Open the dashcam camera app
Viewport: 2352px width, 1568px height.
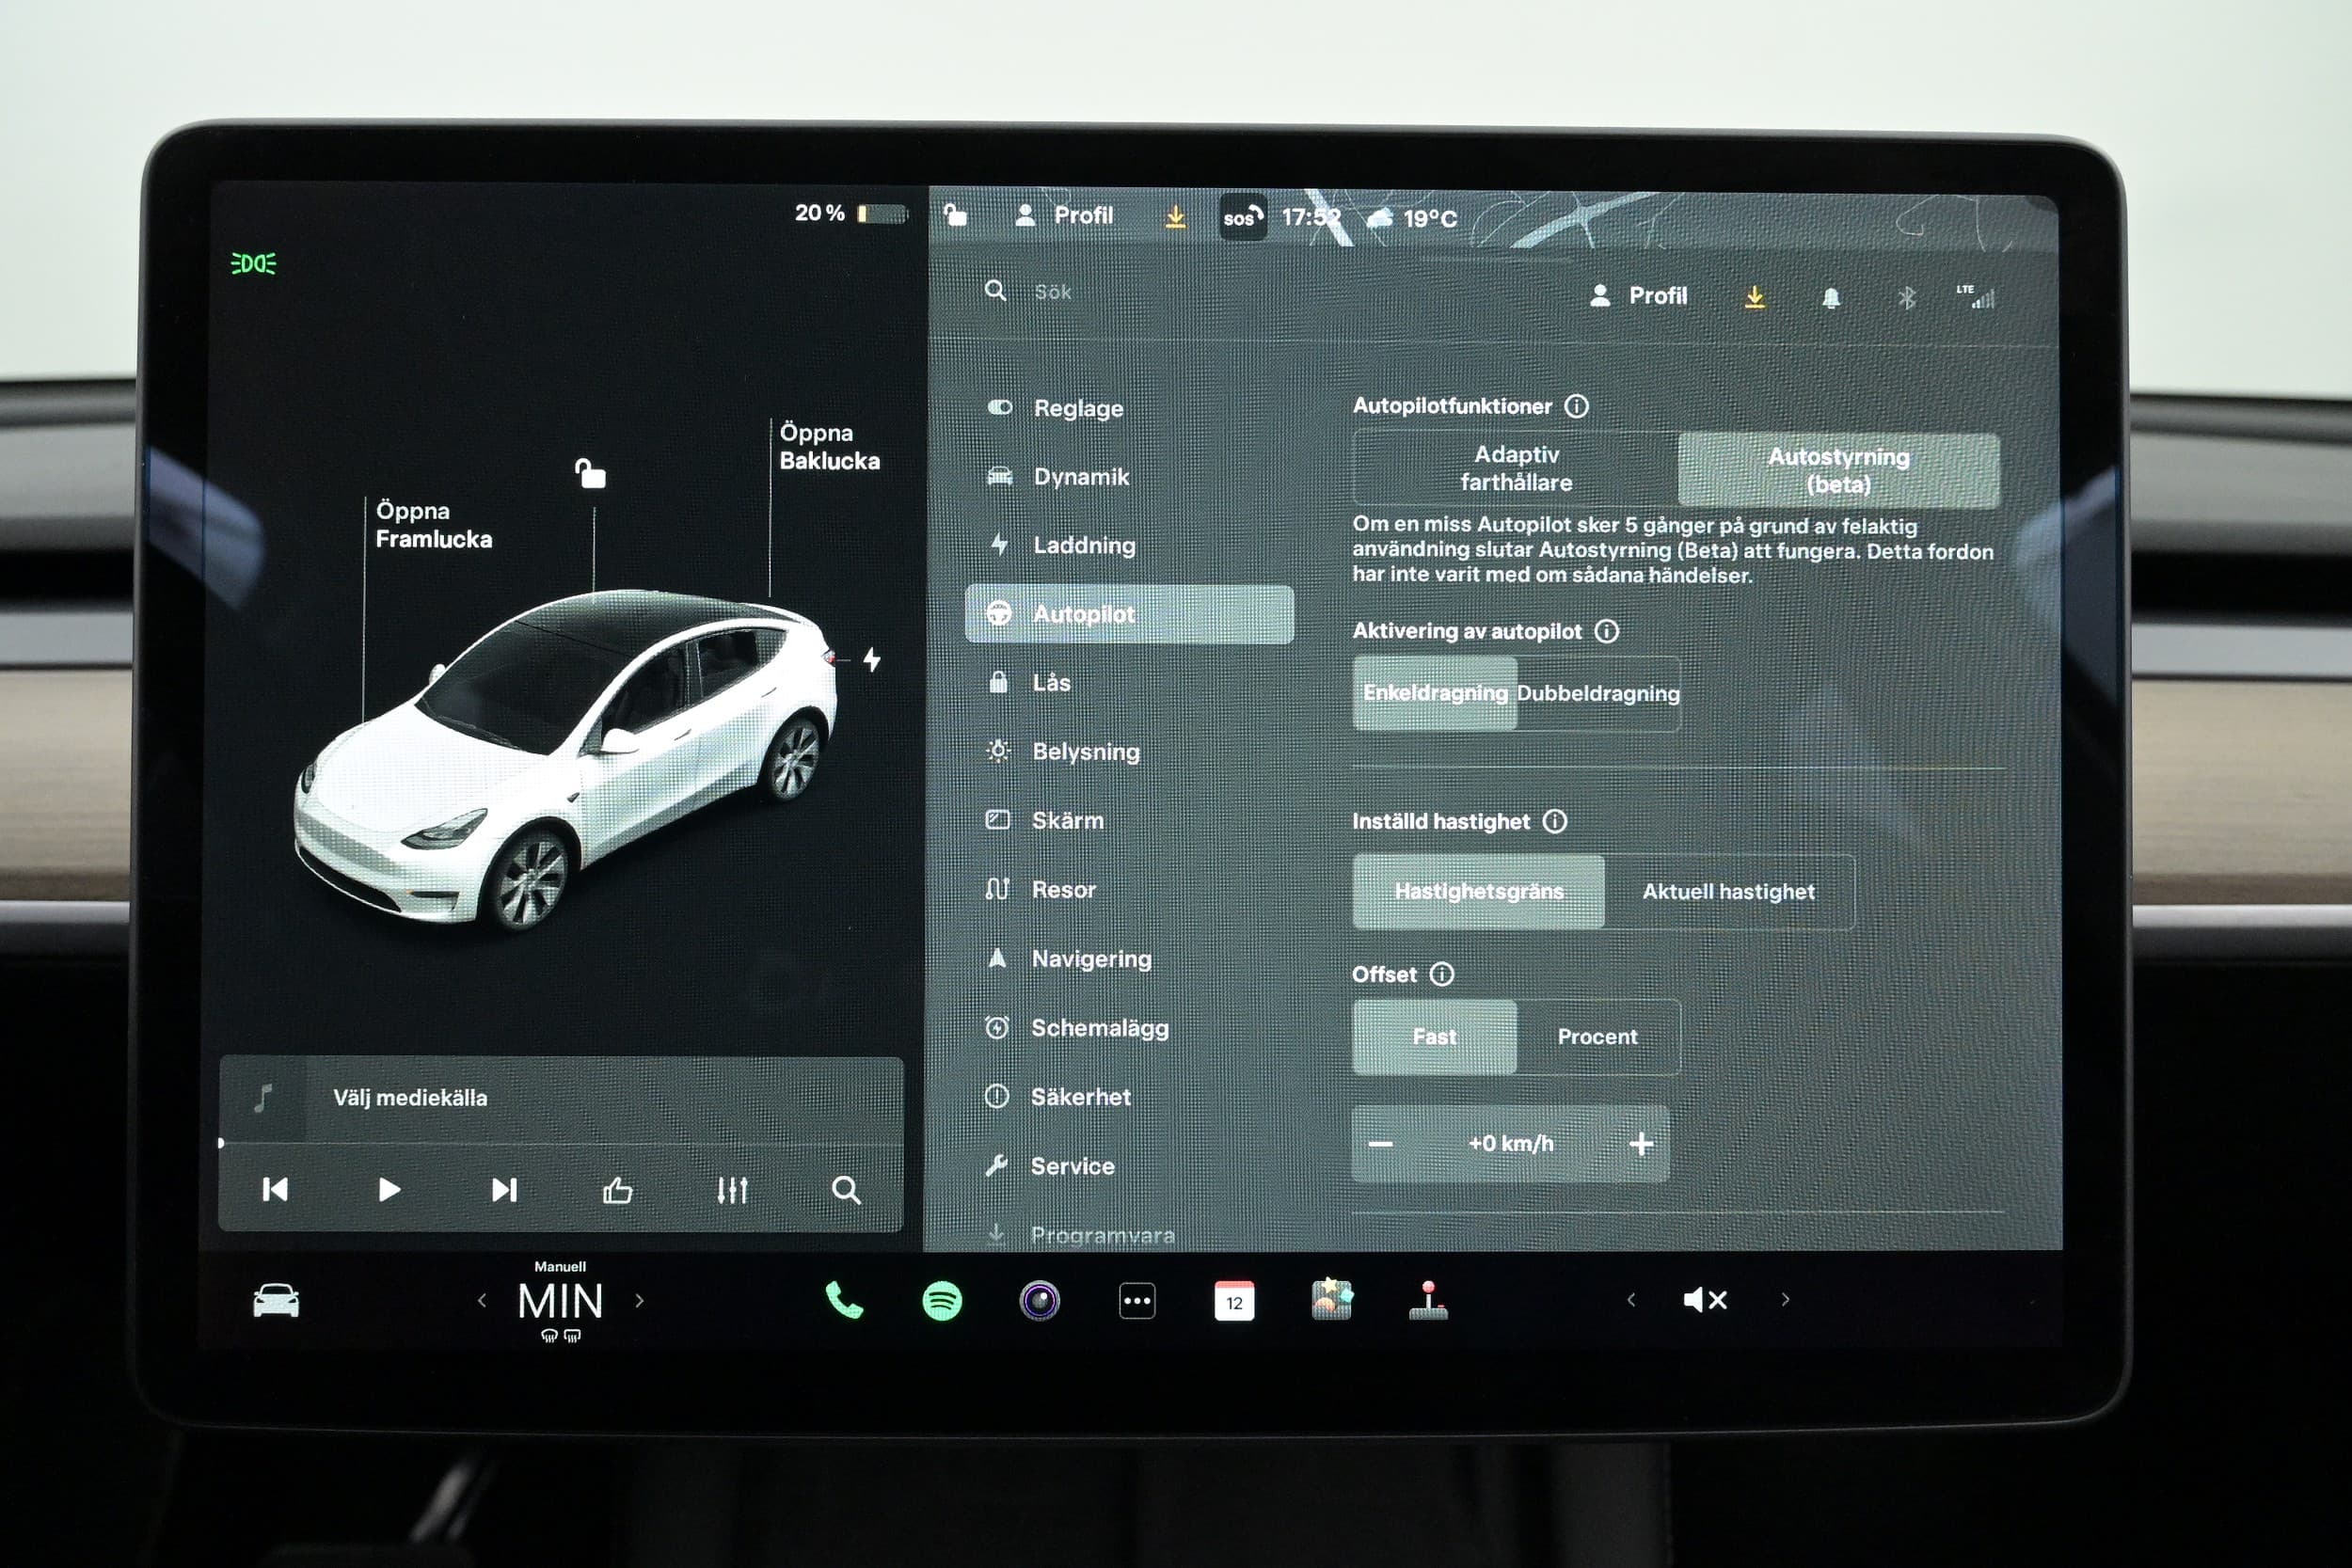tap(1039, 1301)
